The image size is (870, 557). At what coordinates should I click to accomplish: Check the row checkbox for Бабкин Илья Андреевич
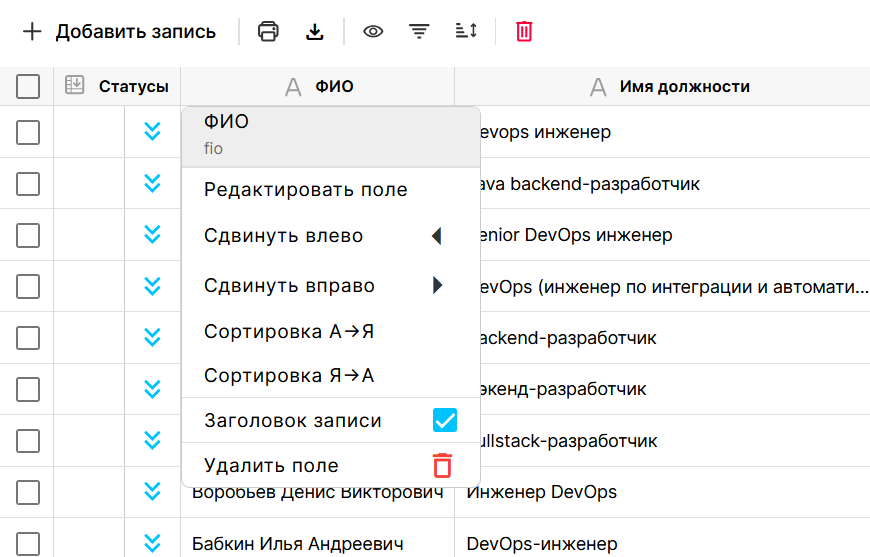click(x=28, y=543)
